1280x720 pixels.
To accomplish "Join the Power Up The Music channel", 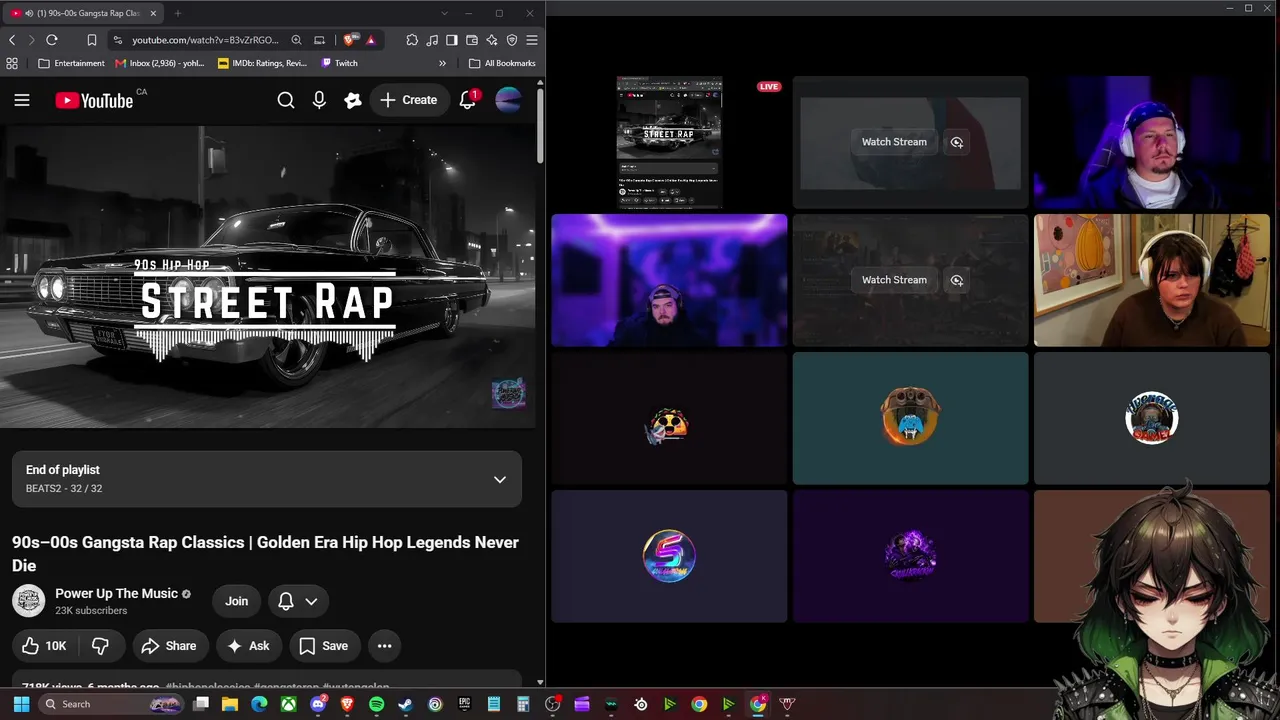I will tap(237, 601).
